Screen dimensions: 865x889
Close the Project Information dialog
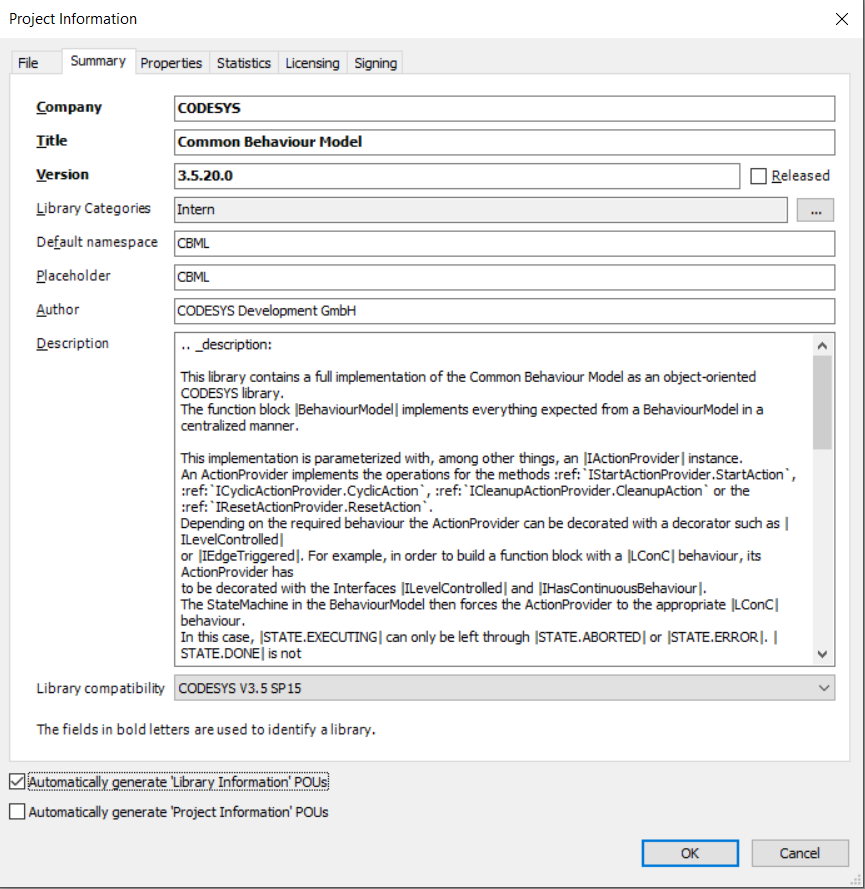pyautogui.click(x=840, y=19)
